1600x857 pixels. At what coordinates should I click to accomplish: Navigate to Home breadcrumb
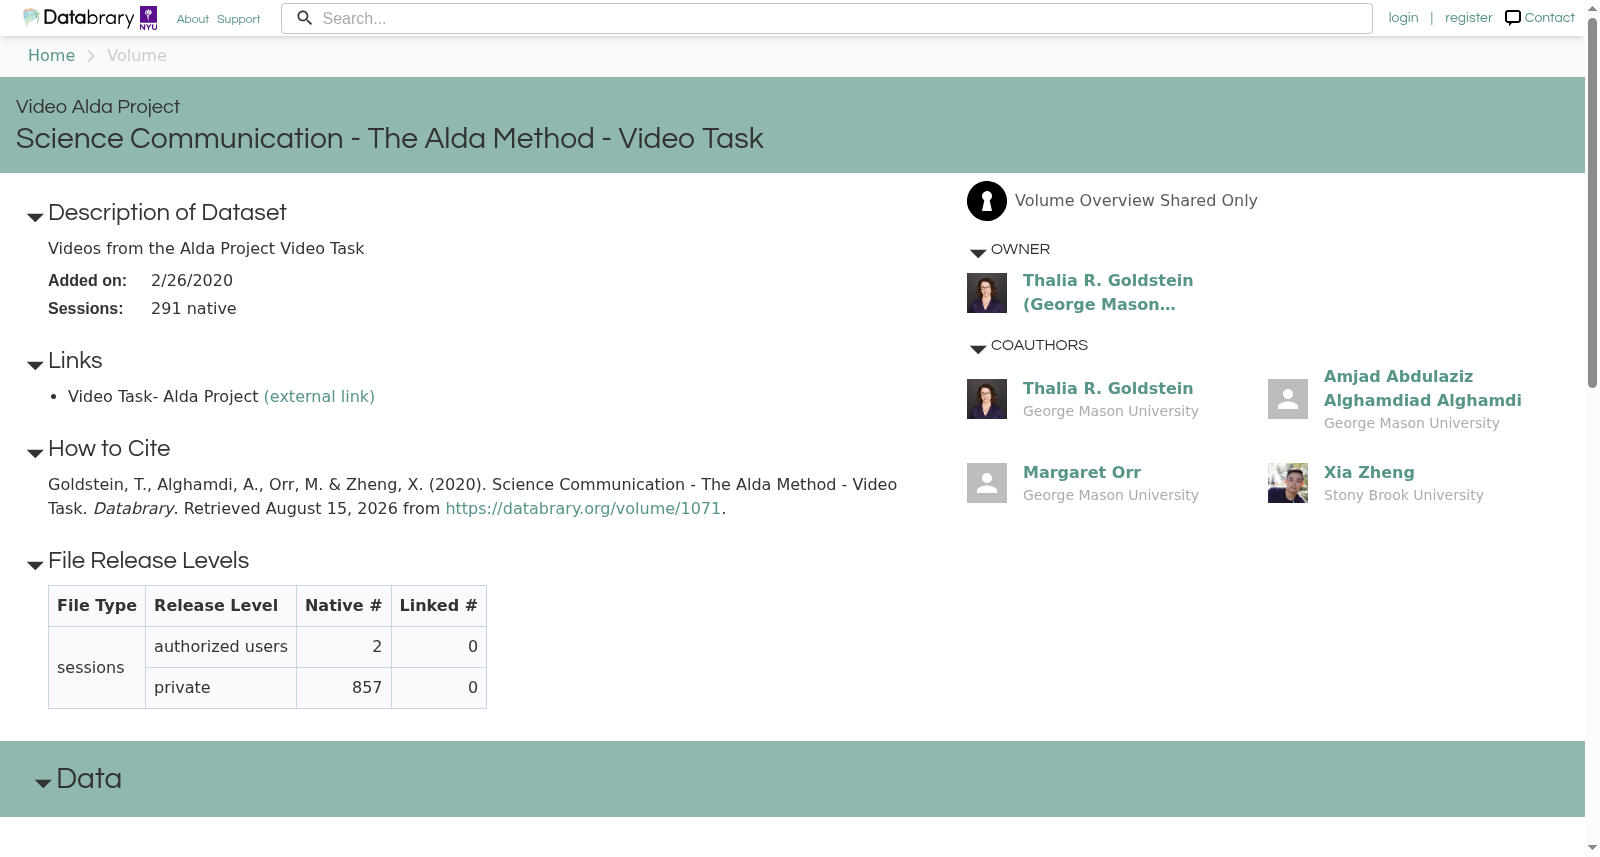point(51,56)
